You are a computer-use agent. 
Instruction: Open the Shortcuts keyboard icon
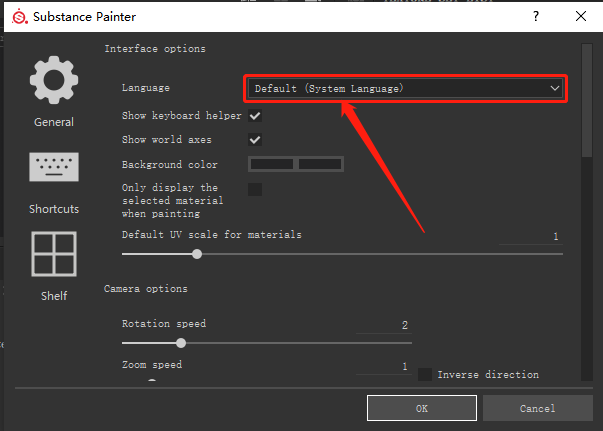[x=54, y=167]
